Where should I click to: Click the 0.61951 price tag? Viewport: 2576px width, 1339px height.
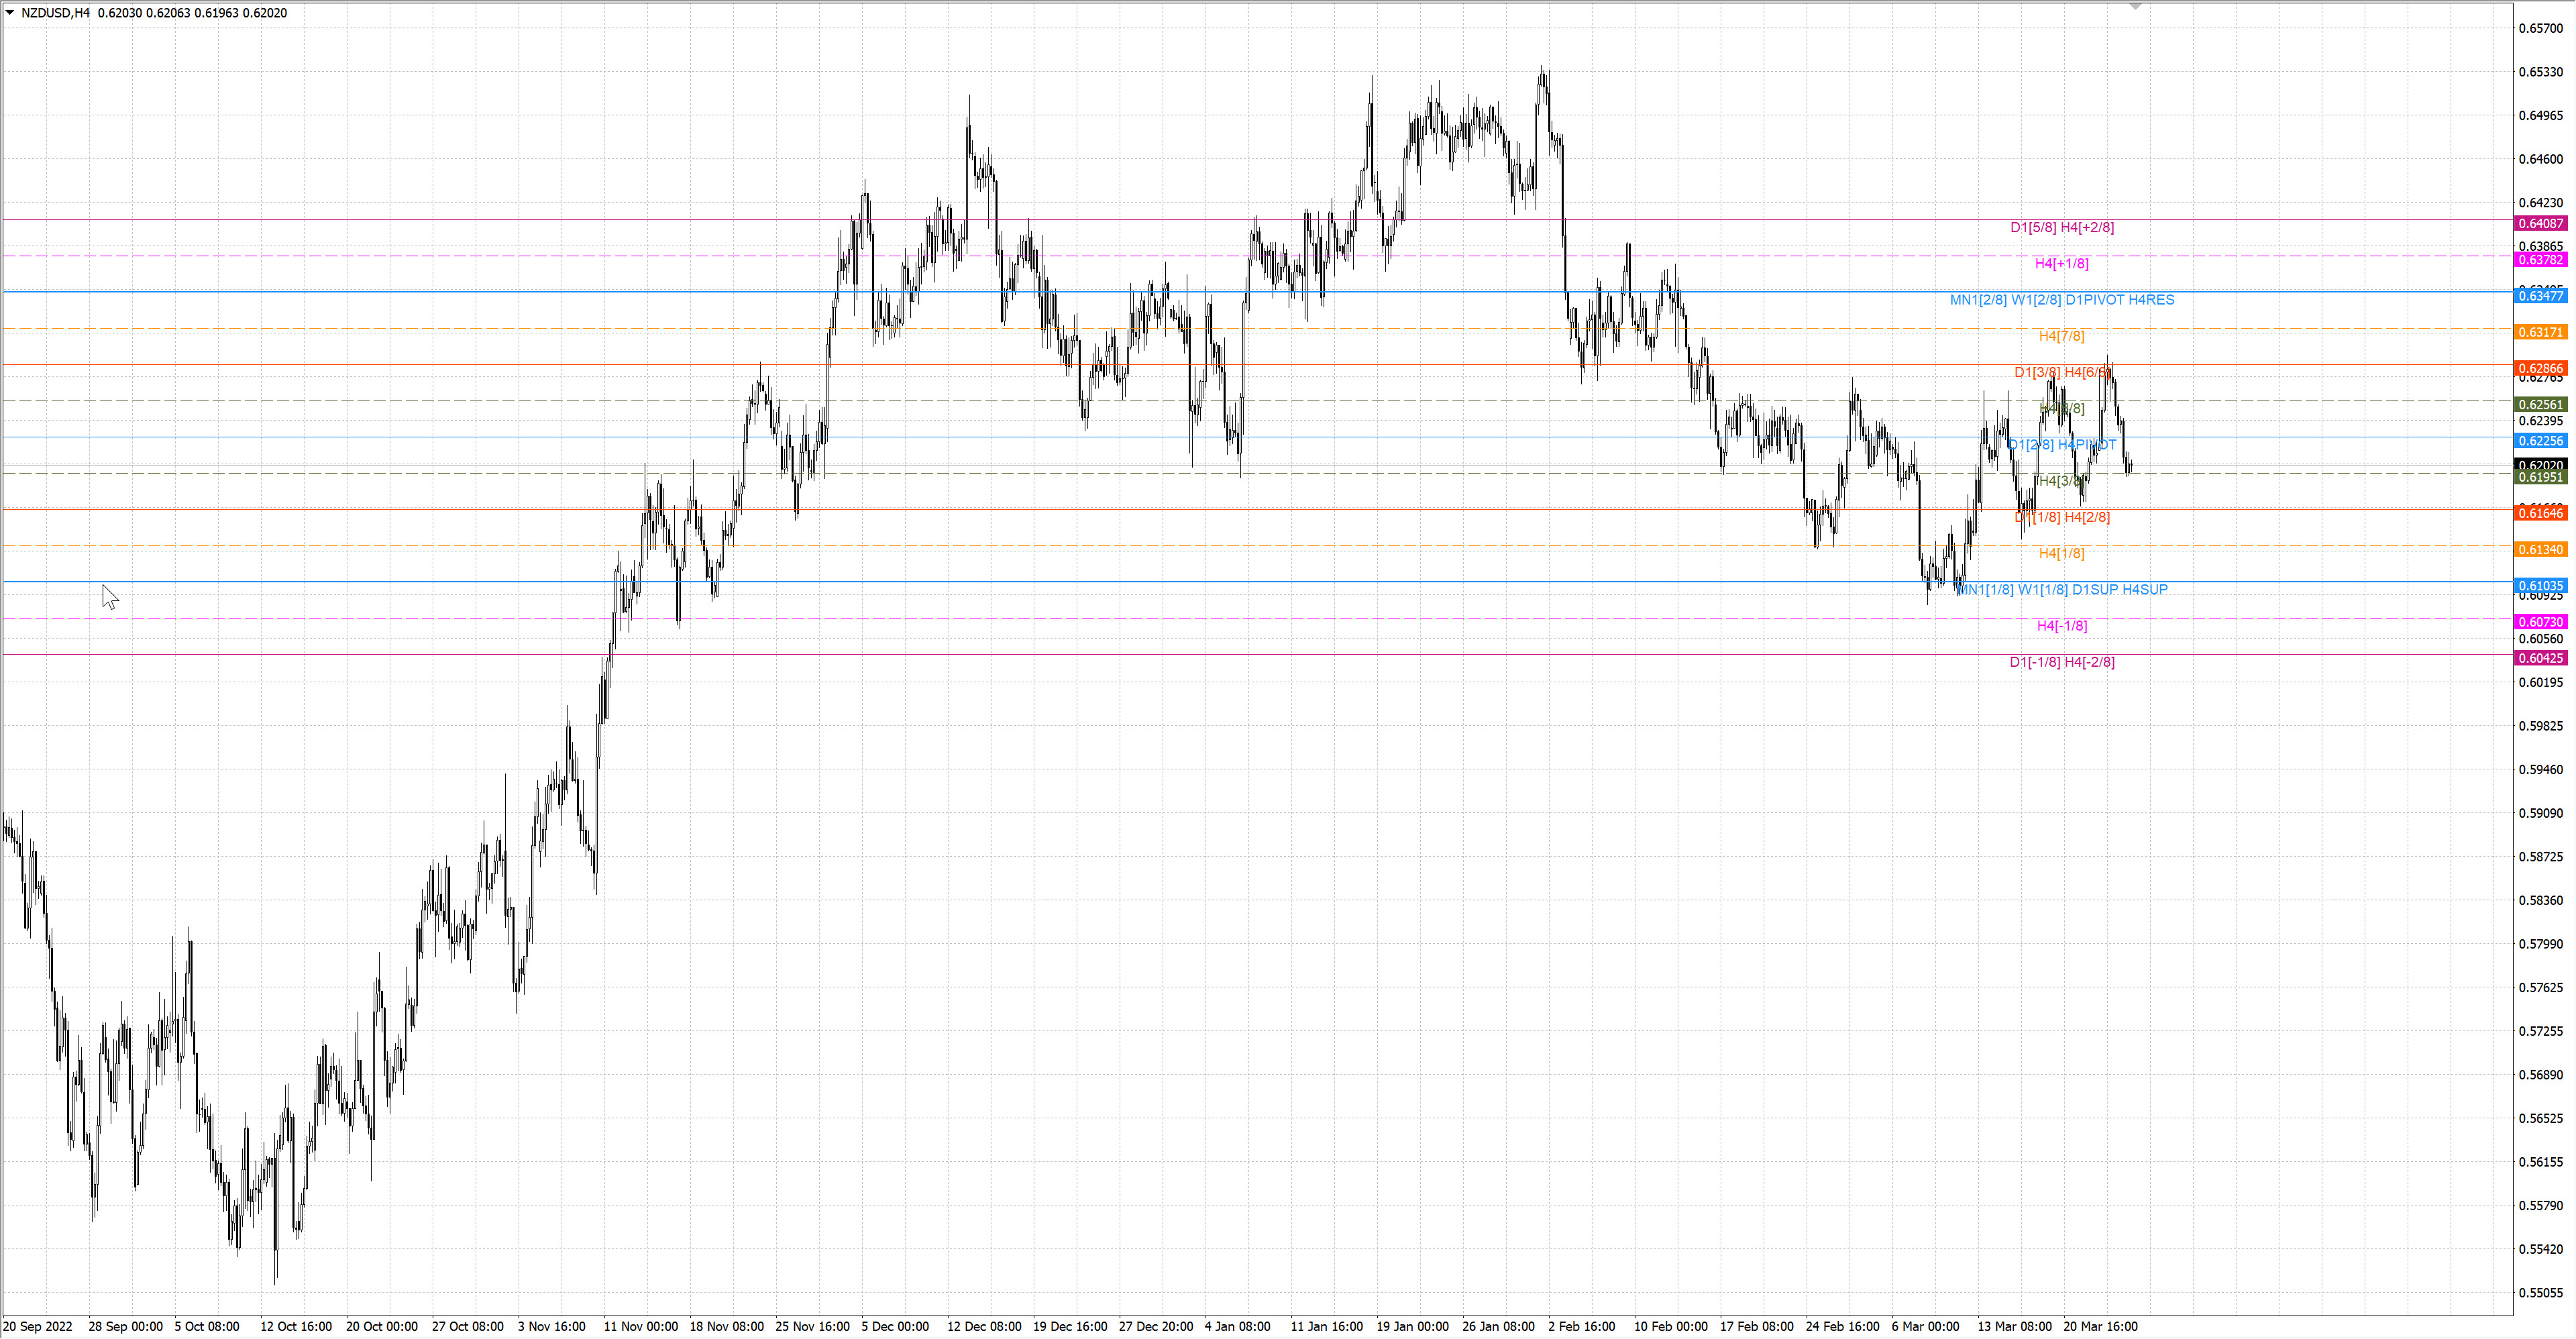click(2541, 478)
